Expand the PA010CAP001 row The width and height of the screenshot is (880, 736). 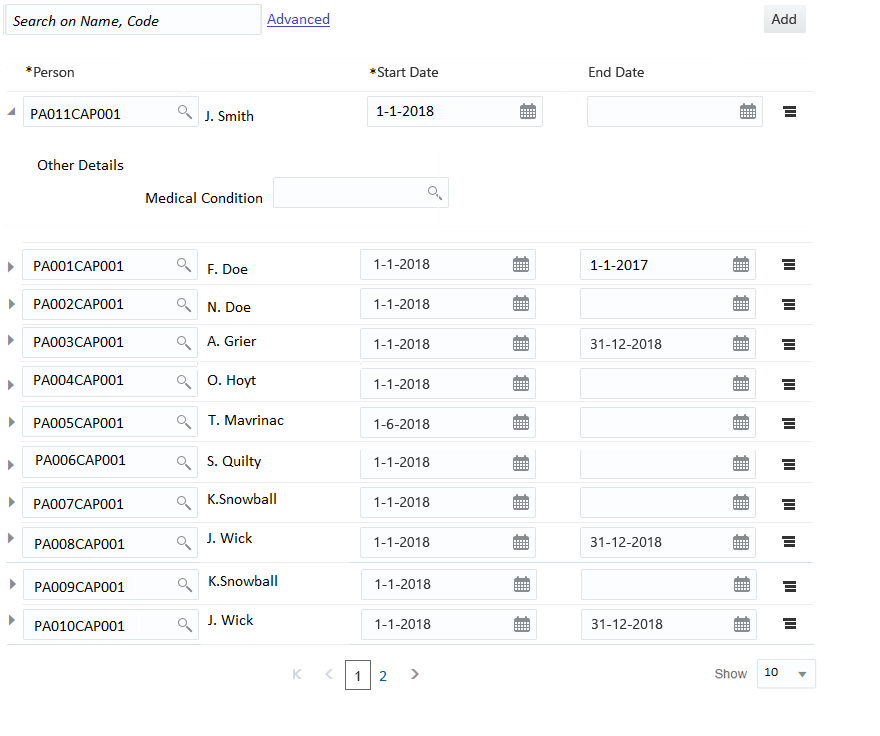pos(12,620)
